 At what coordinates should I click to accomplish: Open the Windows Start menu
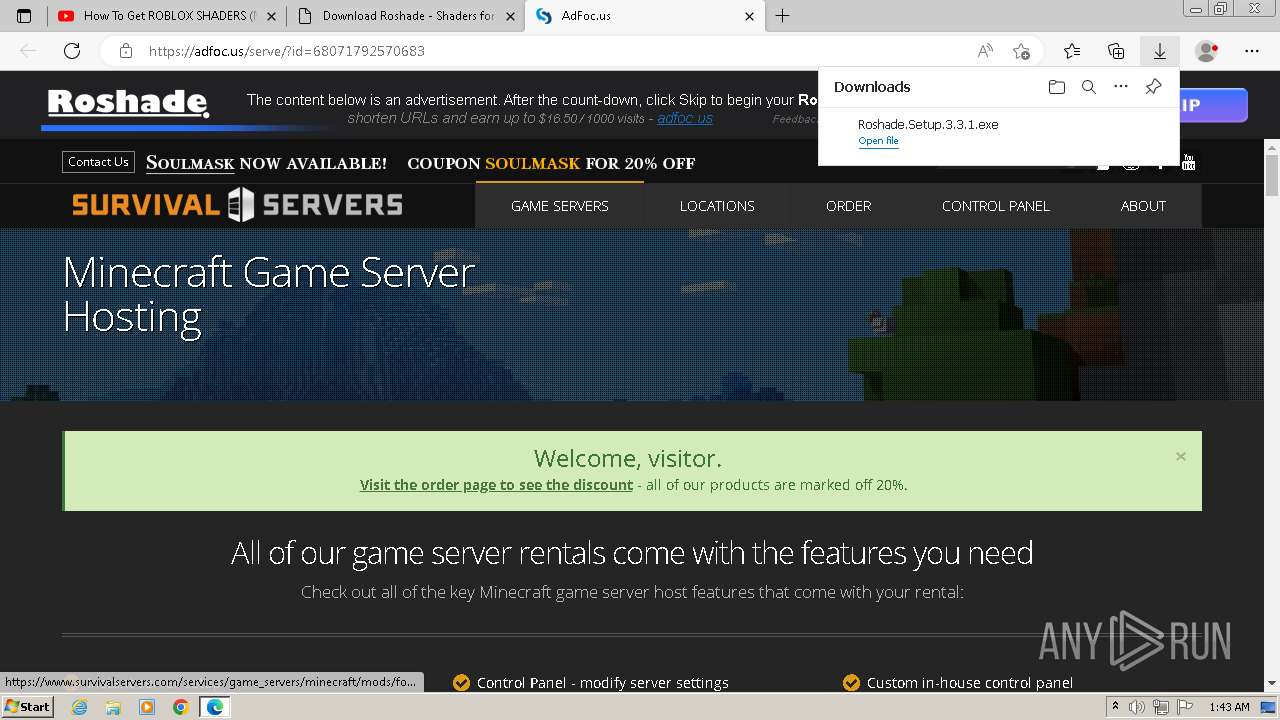pyautogui.click(x=28, y=707)
